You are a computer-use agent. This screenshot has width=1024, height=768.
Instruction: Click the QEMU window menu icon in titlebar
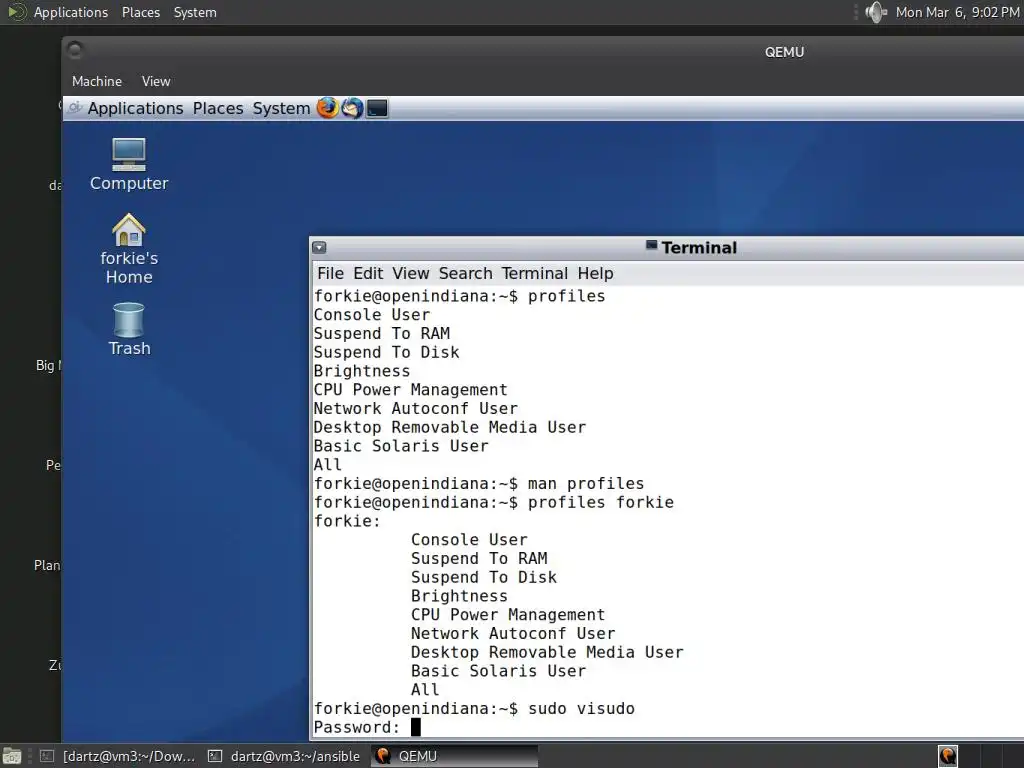click(x=75, y=50)
